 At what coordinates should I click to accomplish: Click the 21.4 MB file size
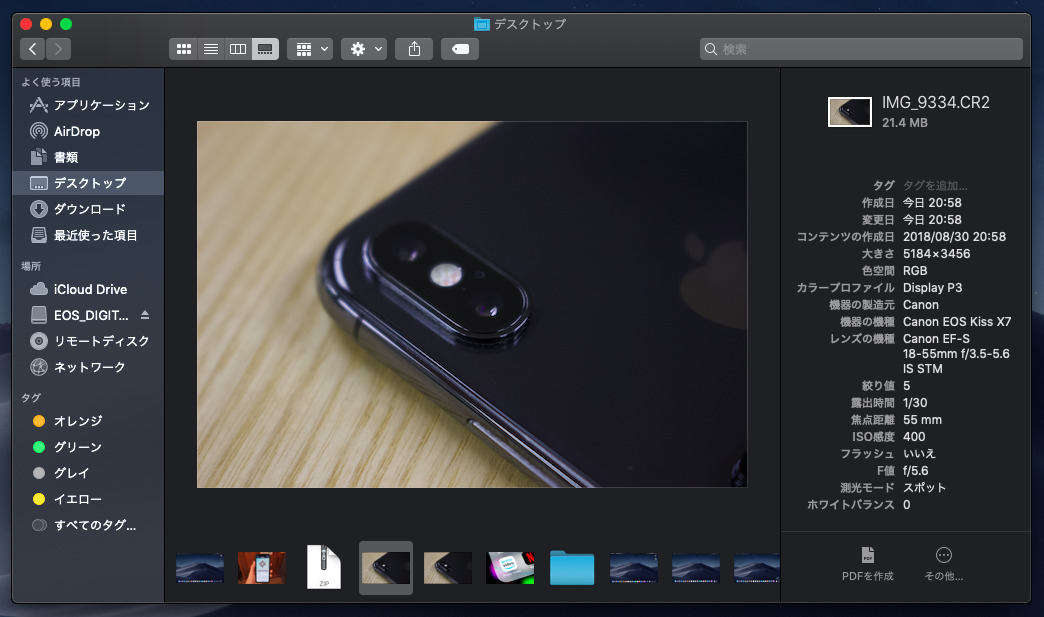(x=904, y=122)
